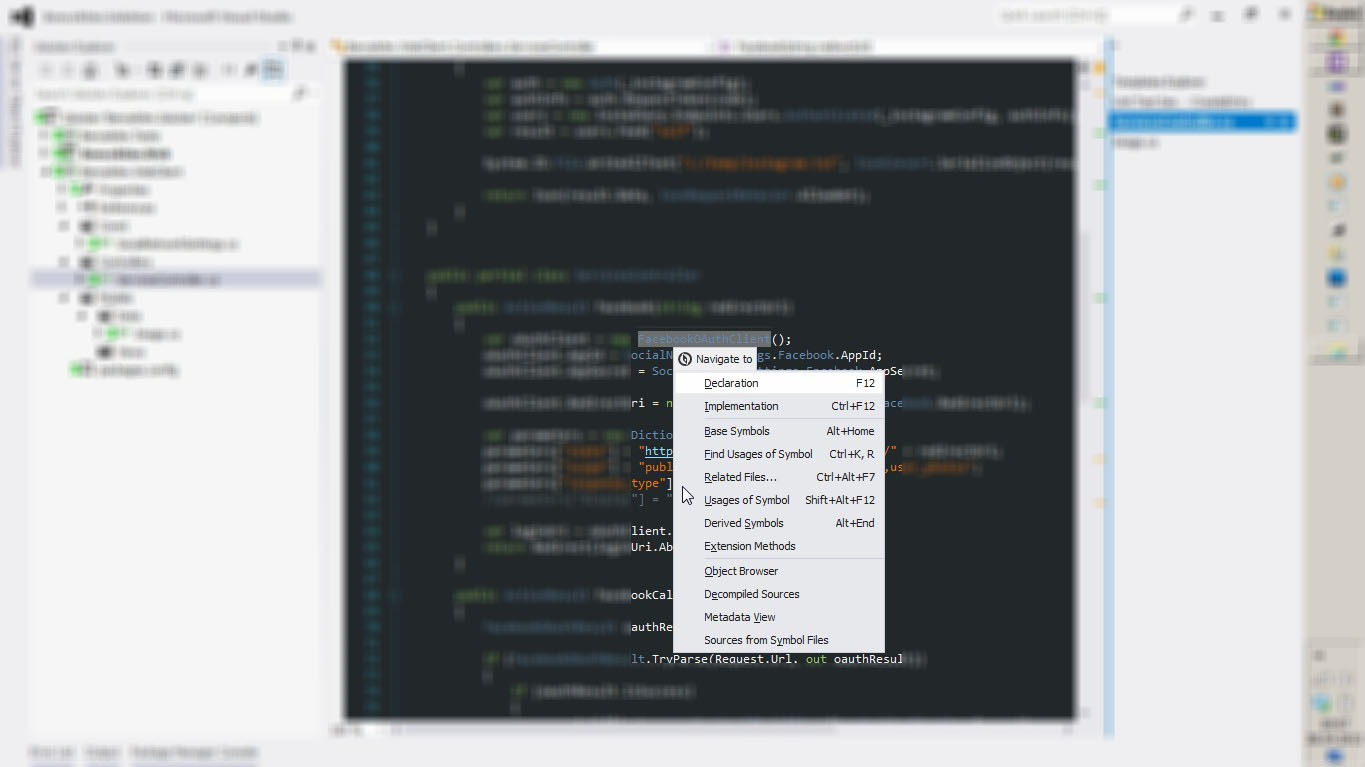
Task: Open the Object Browser menu item
Action: pyautogui.click(x=741, y=571)
